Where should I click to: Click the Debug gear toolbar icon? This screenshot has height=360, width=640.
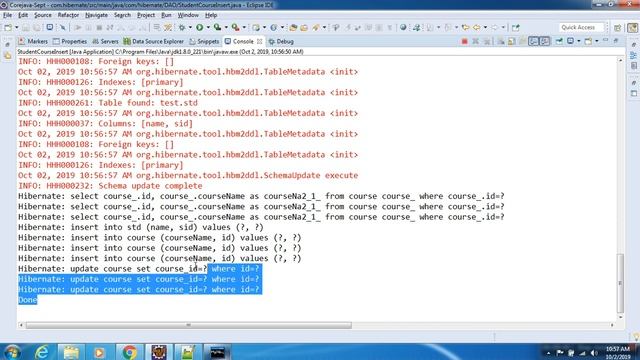pyautogui.click(x=182, y=27)
